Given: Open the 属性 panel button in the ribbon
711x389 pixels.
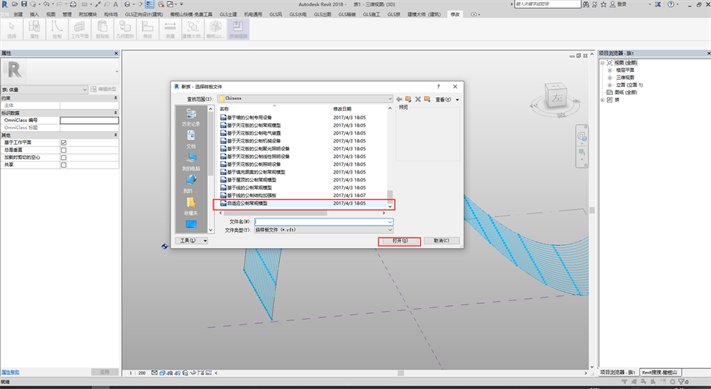Looking at the screenshot, I should pos(34,29).
